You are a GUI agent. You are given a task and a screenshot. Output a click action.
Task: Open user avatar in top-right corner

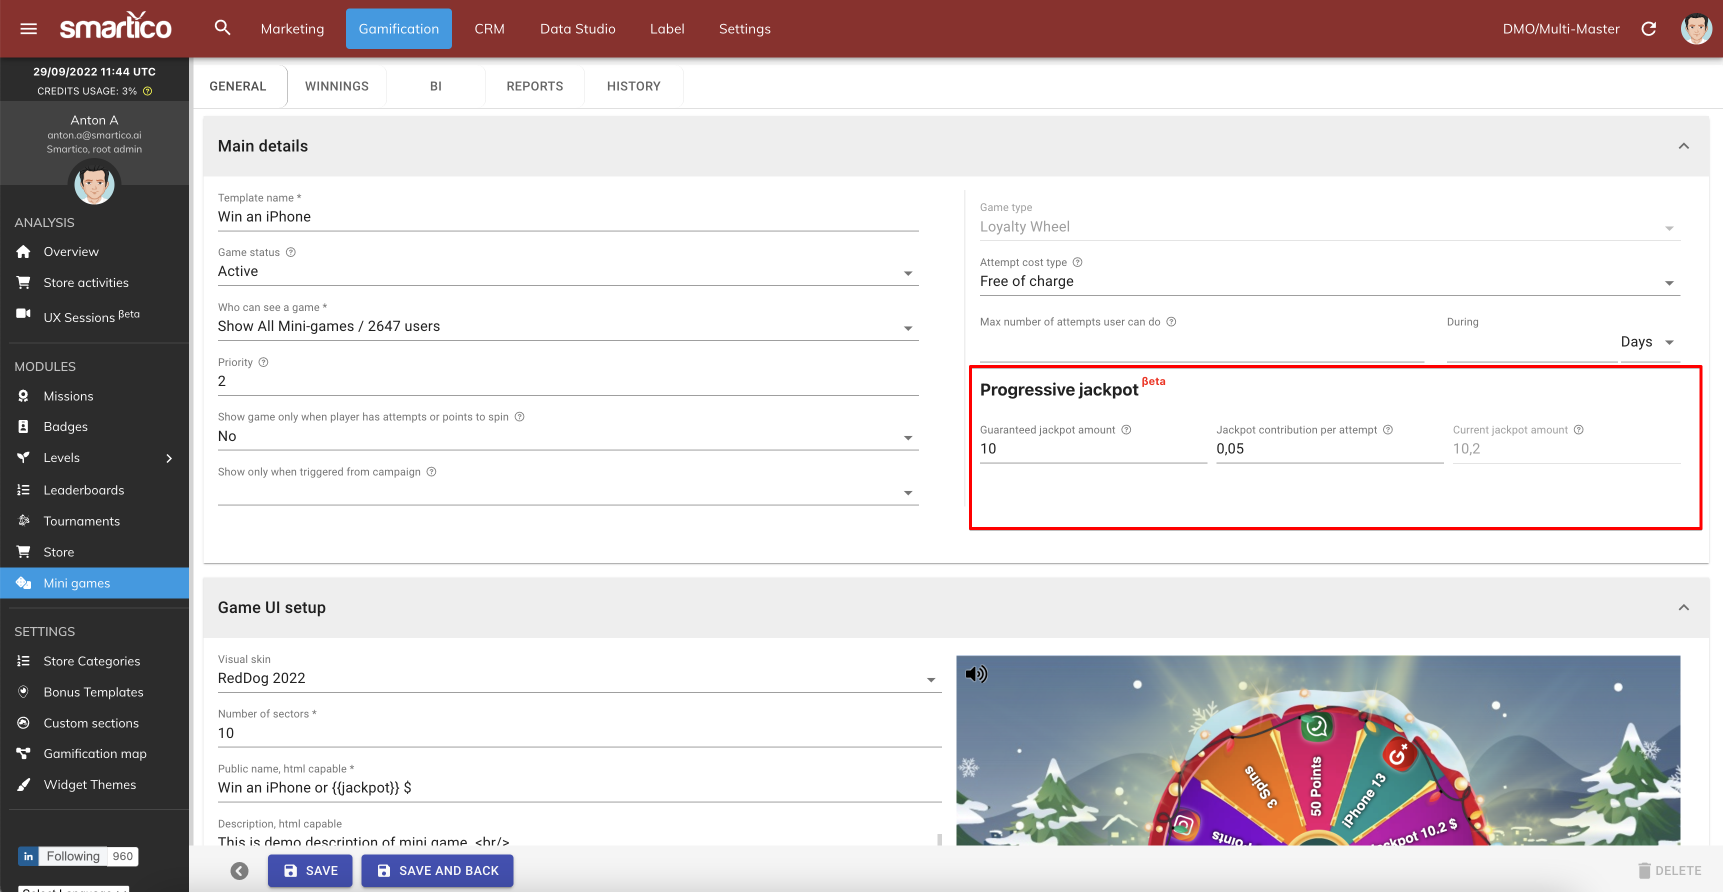point(1696,29)
